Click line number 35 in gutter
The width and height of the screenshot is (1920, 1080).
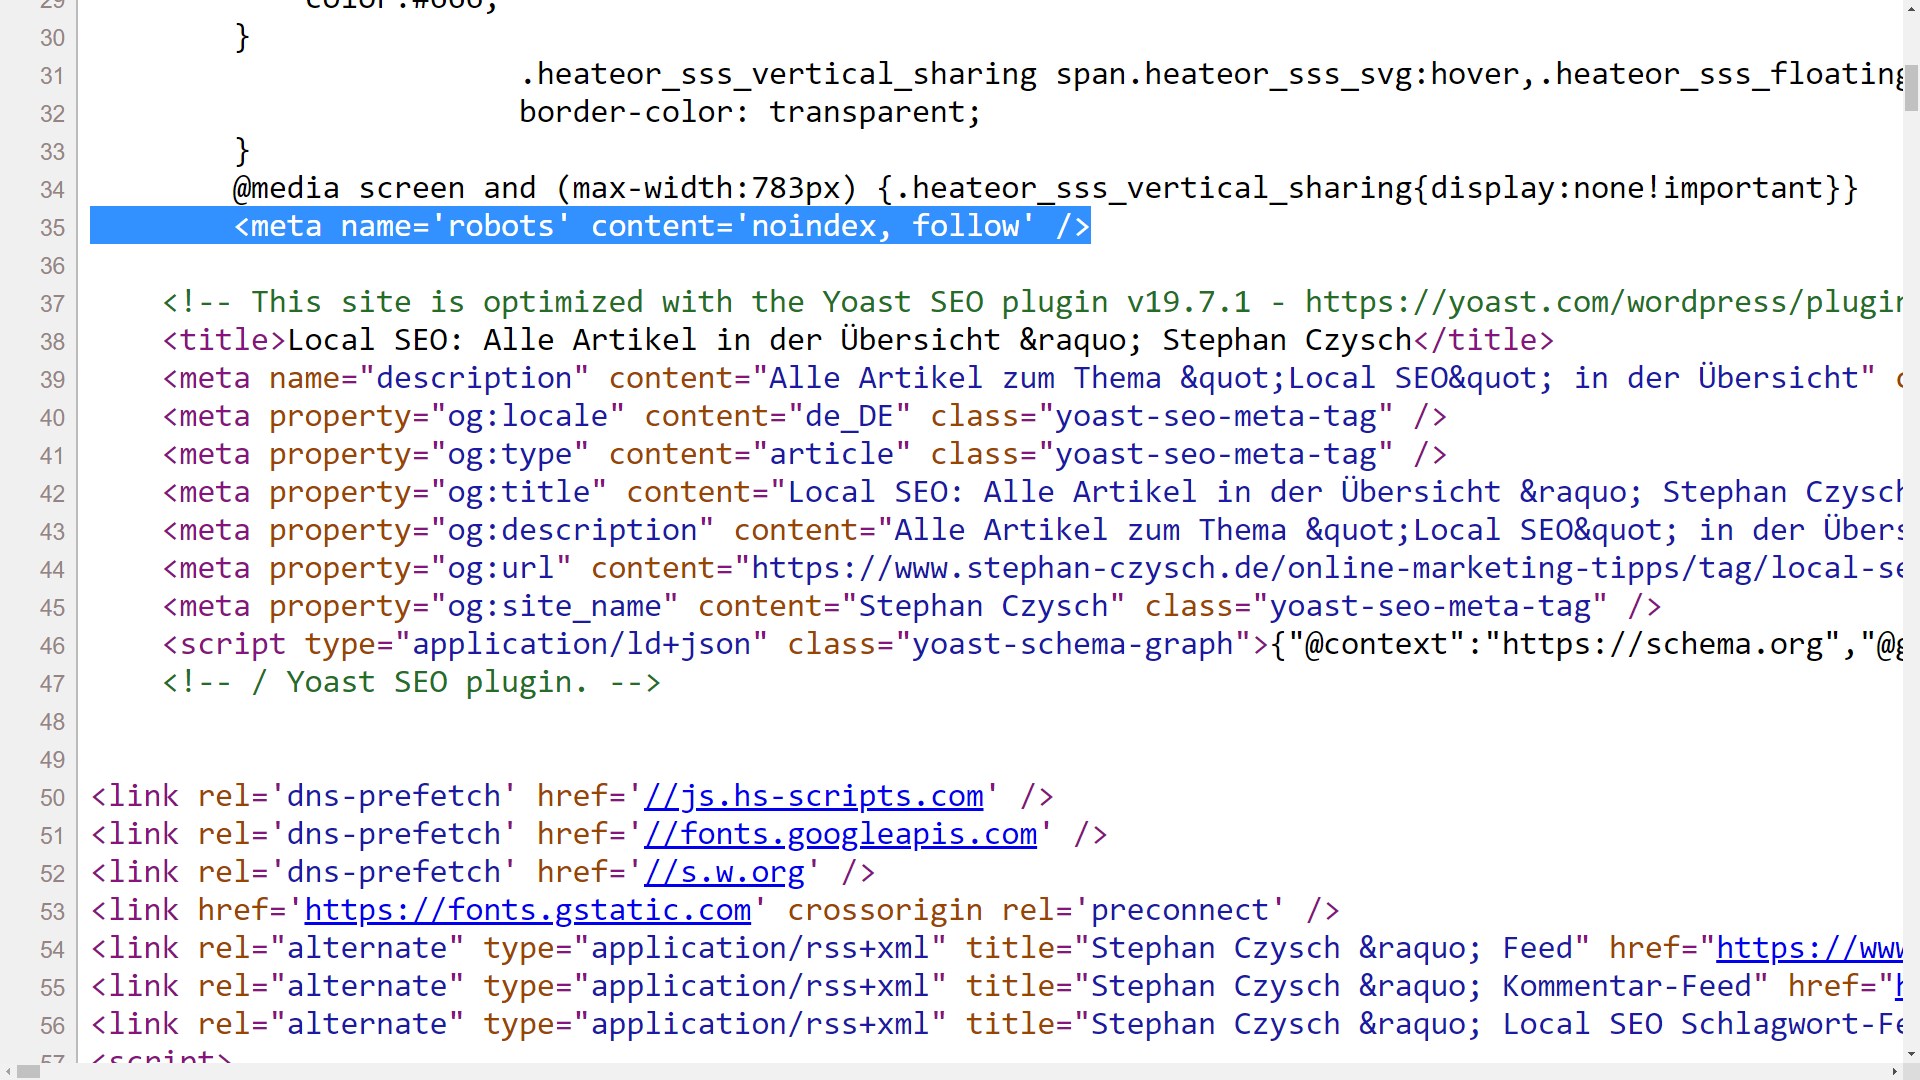tap(52, 228)
